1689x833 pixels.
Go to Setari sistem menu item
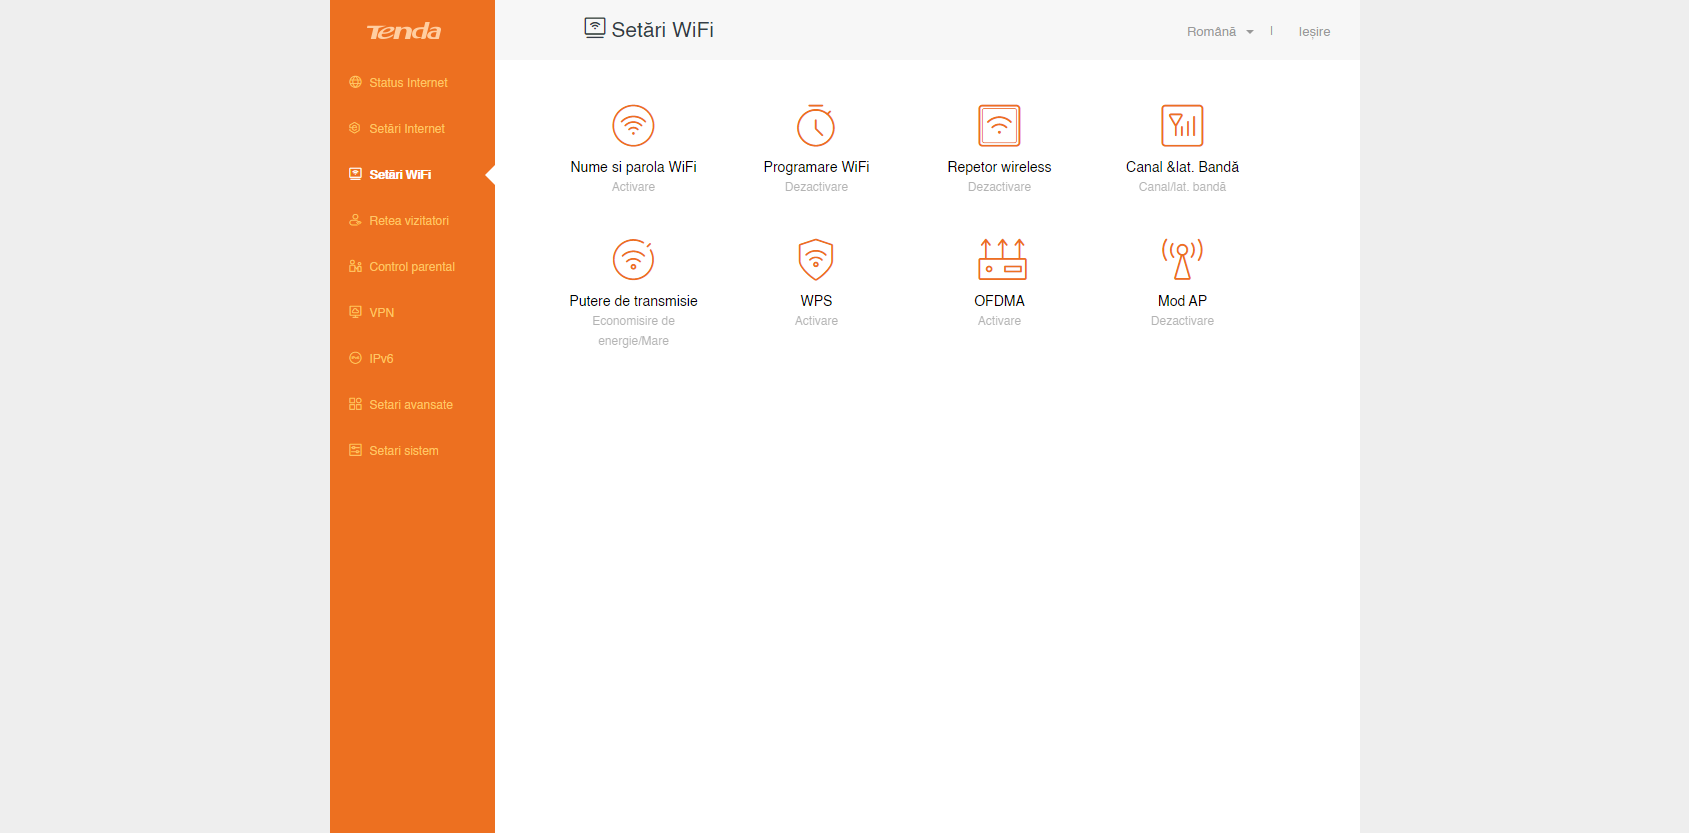403,451
